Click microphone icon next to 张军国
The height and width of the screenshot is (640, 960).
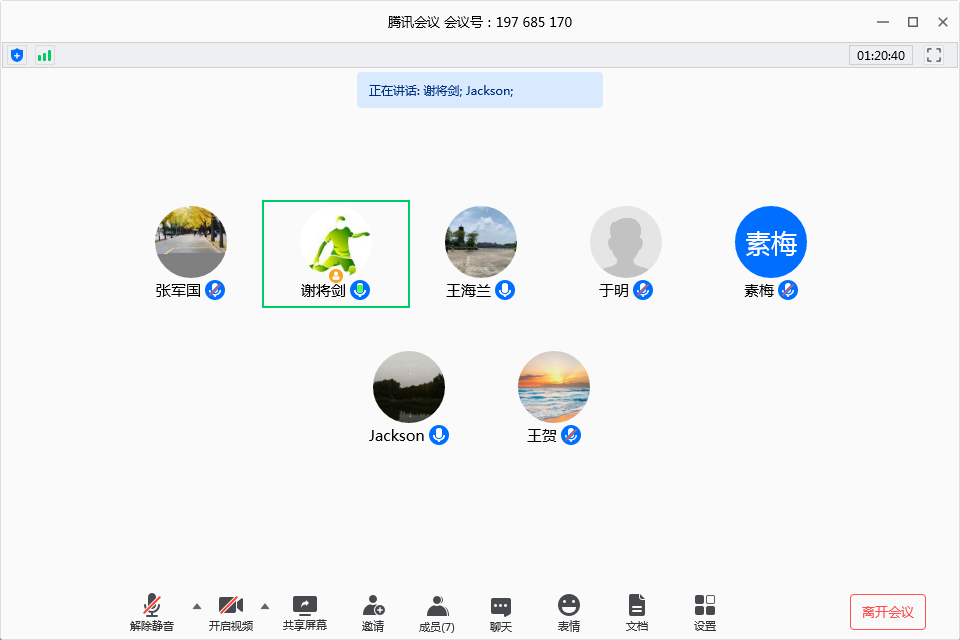tap(215, 290)
